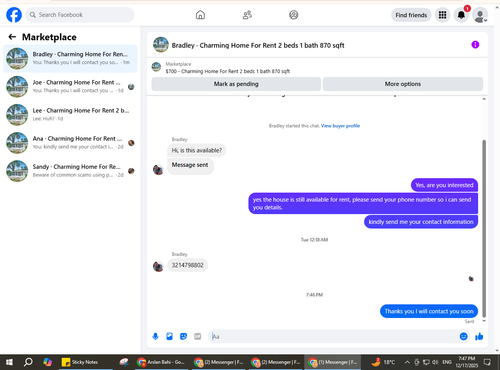500x370 pixels.
Task: Click the purple conversation info icon
Action: (x=475, y=45)
